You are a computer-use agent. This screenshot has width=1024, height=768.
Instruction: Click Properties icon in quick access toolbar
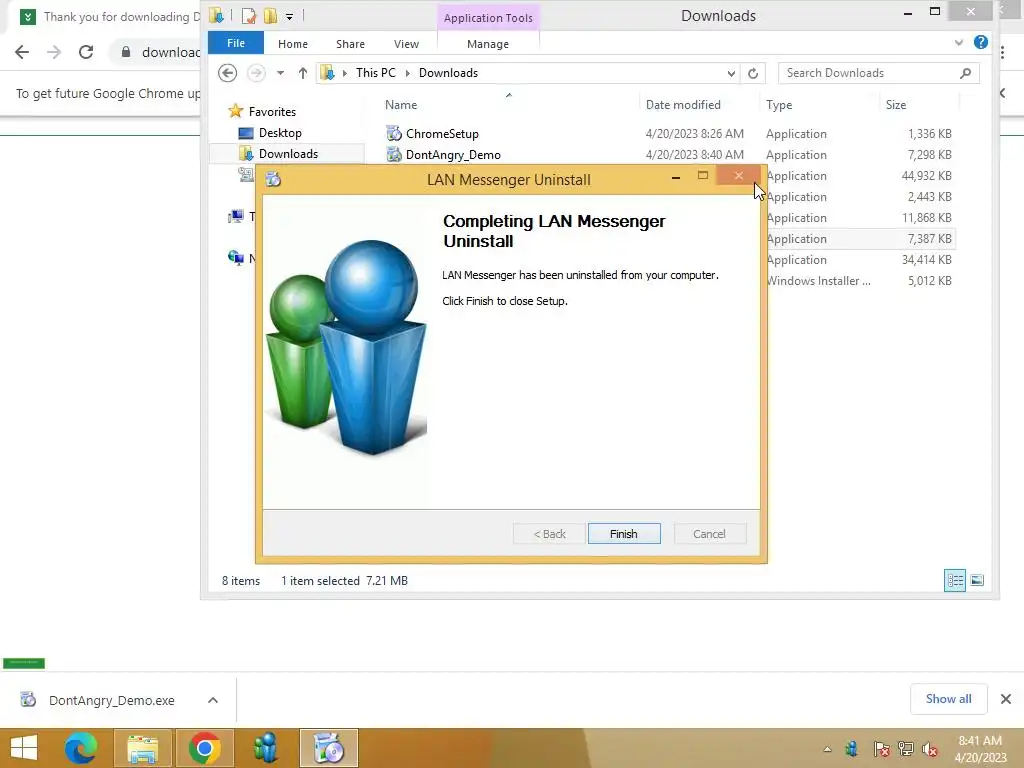(248, 16)
